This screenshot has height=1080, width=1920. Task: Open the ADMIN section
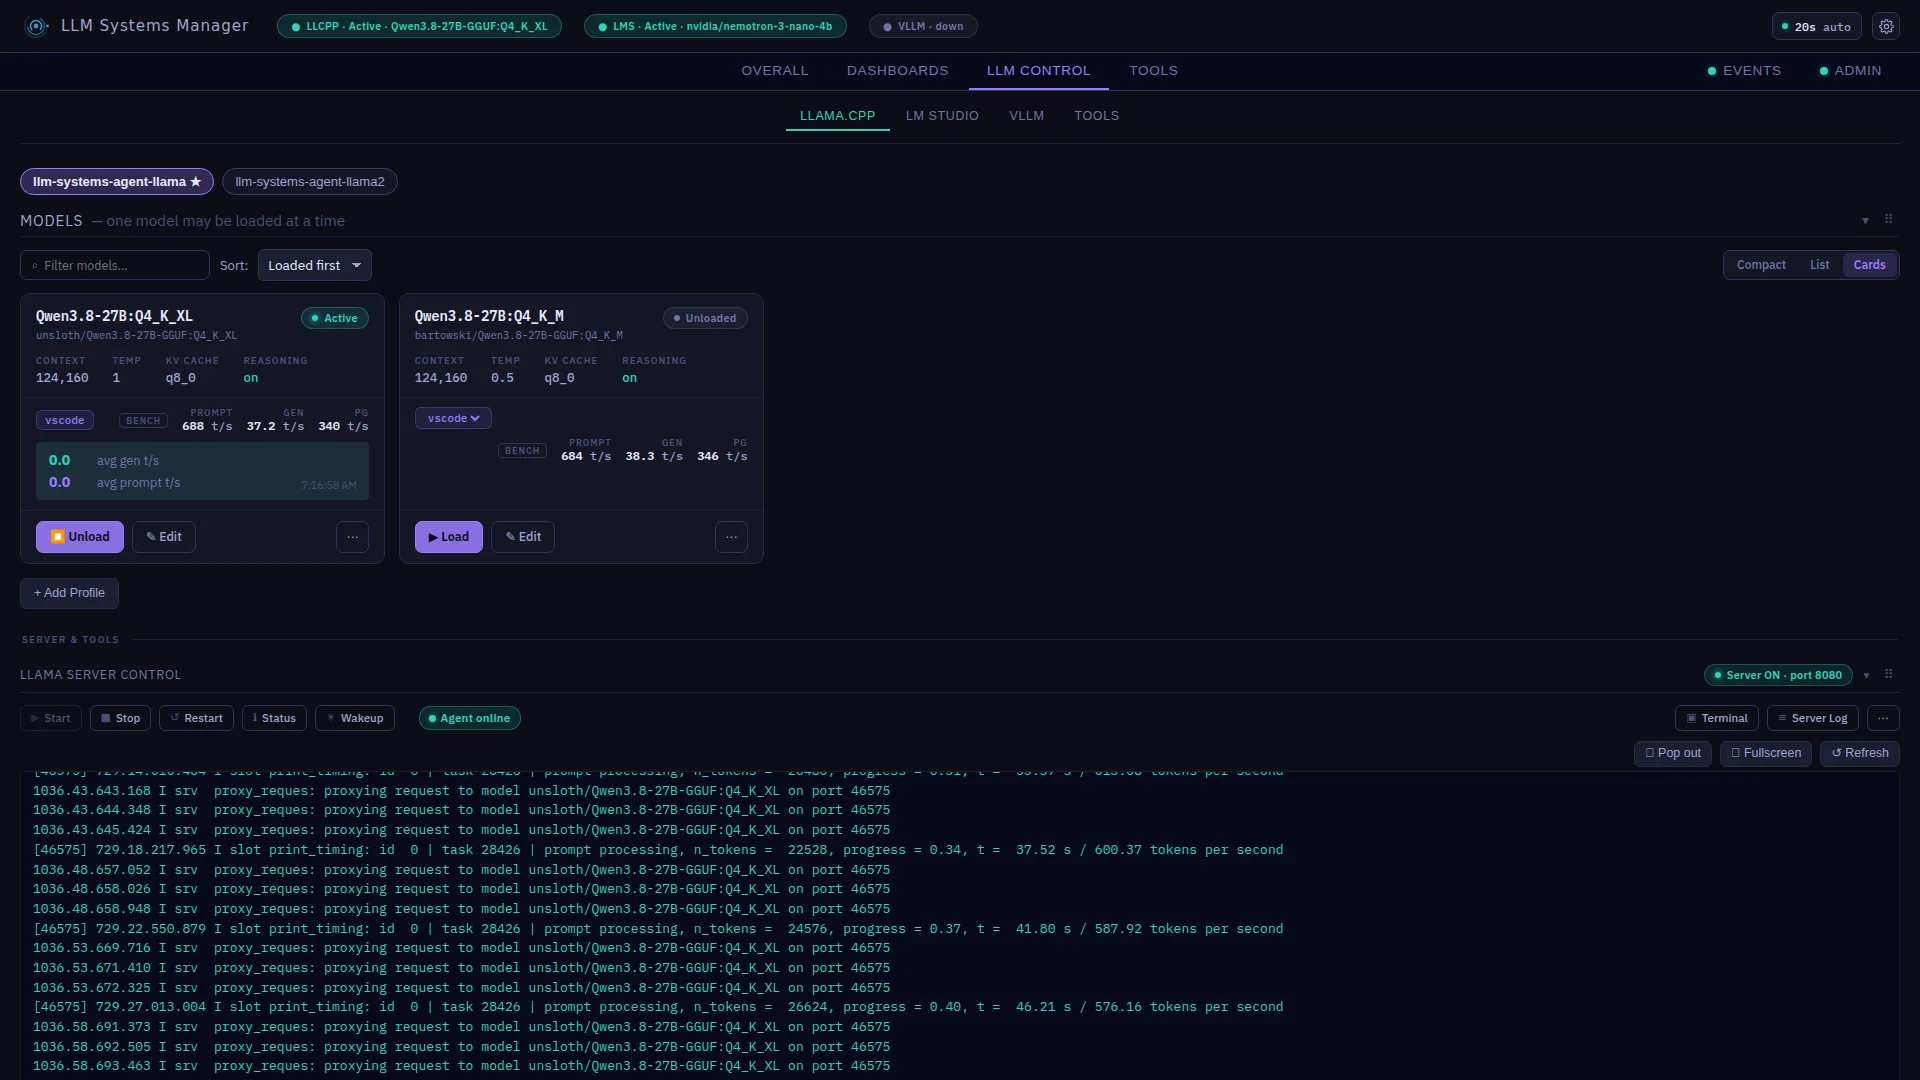click(1850, 71)
